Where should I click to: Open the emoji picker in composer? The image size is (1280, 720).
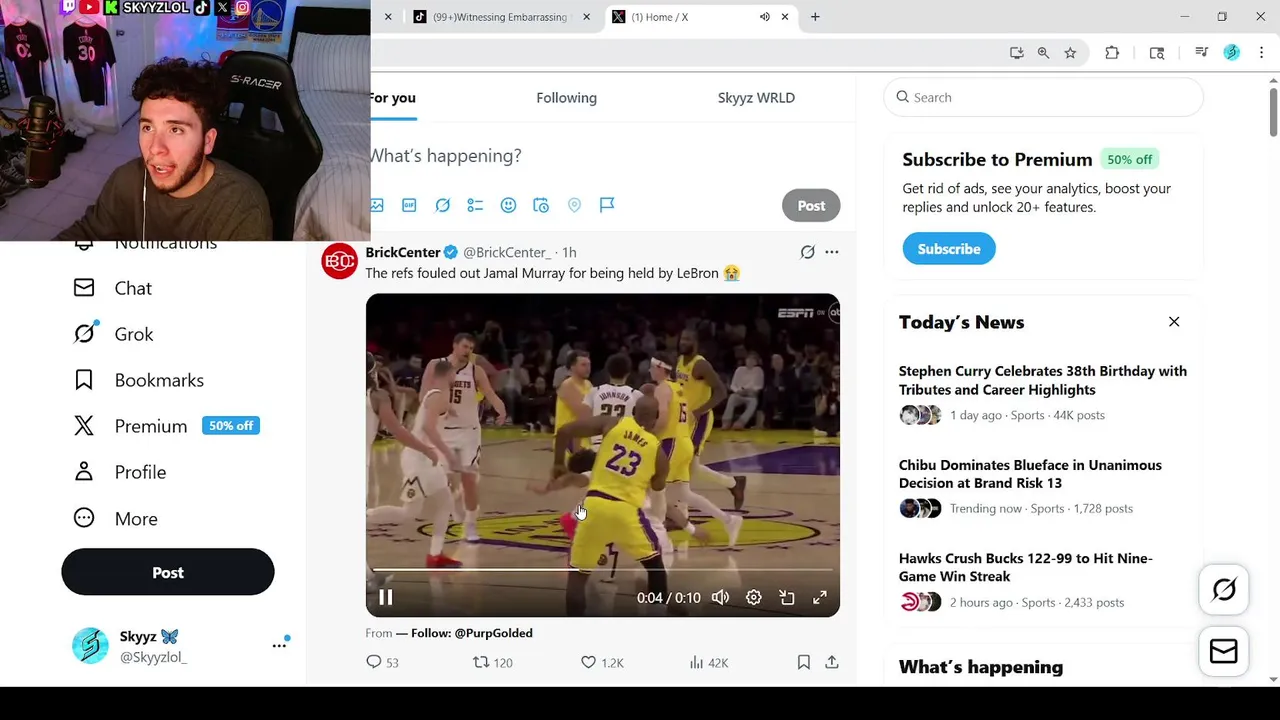508,205
